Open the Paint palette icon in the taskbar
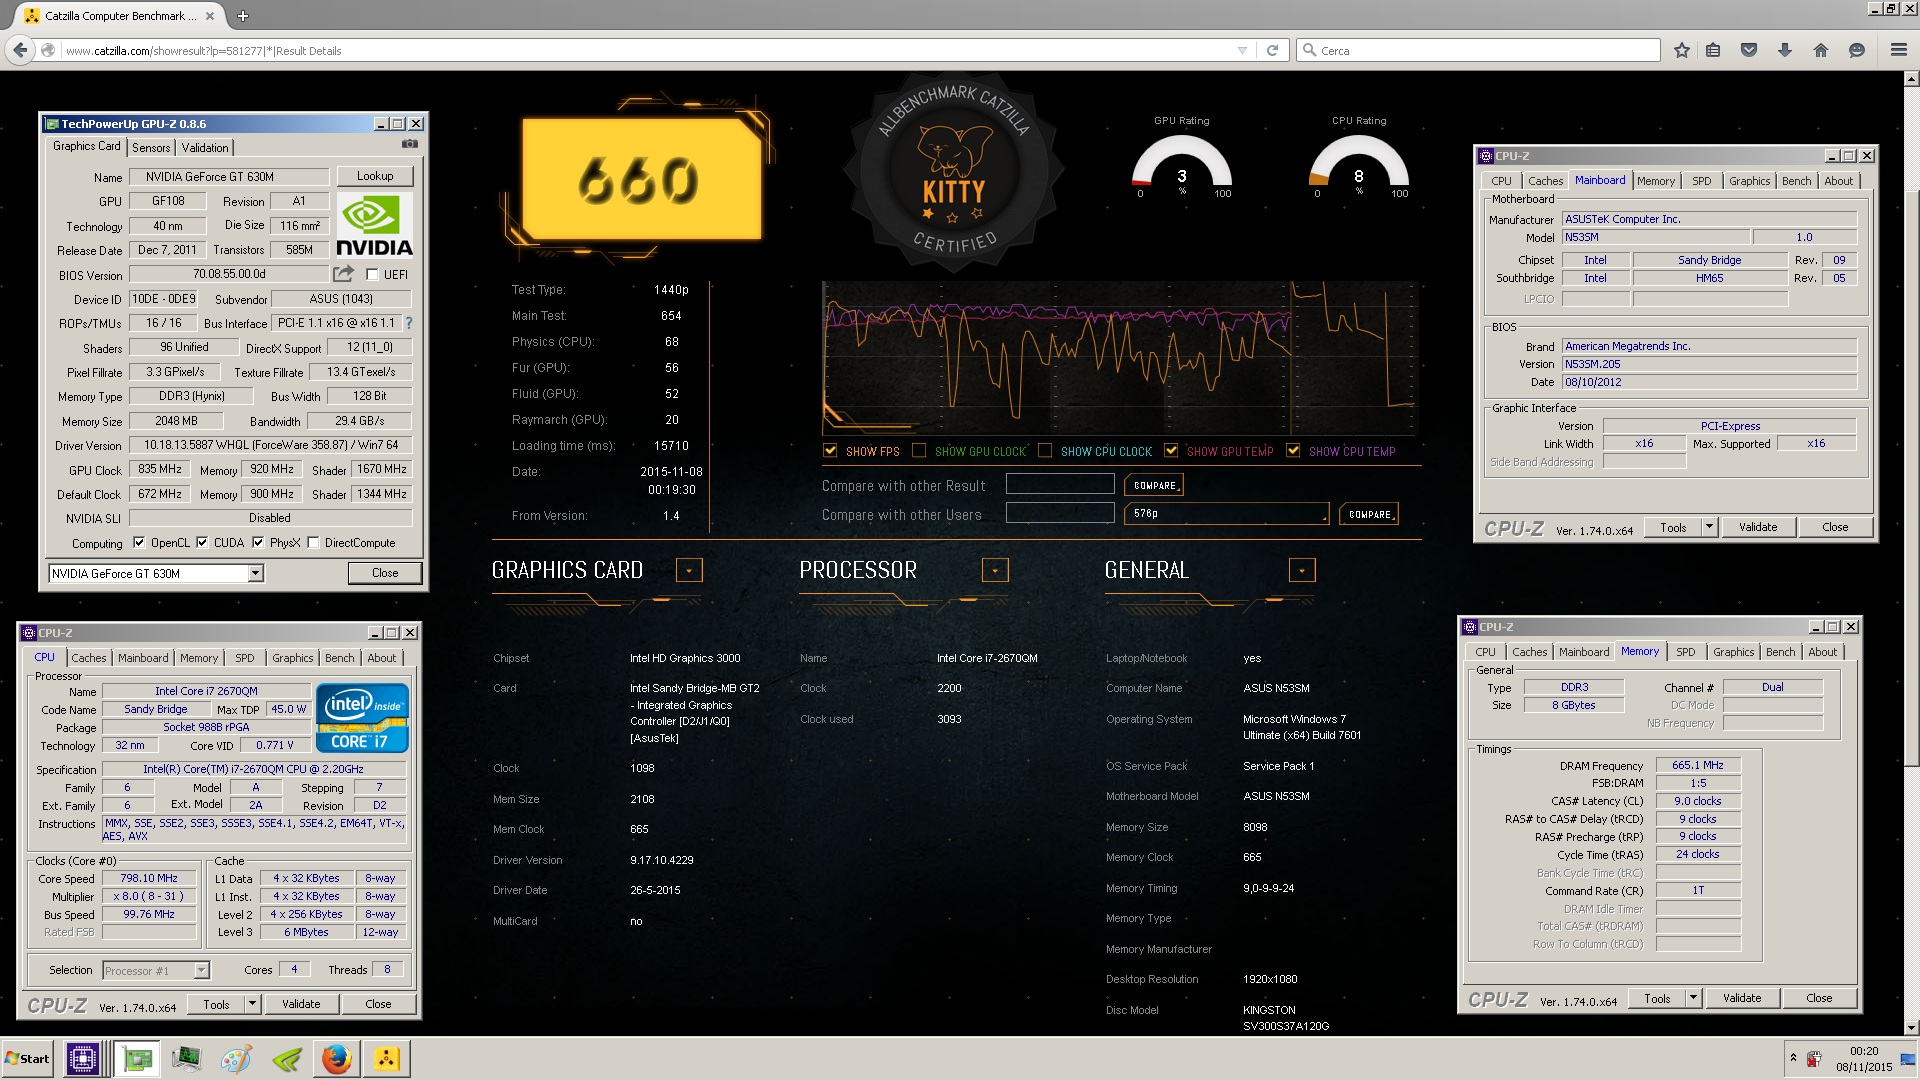This screenshot has height=1080, width=1920. 236,1059
